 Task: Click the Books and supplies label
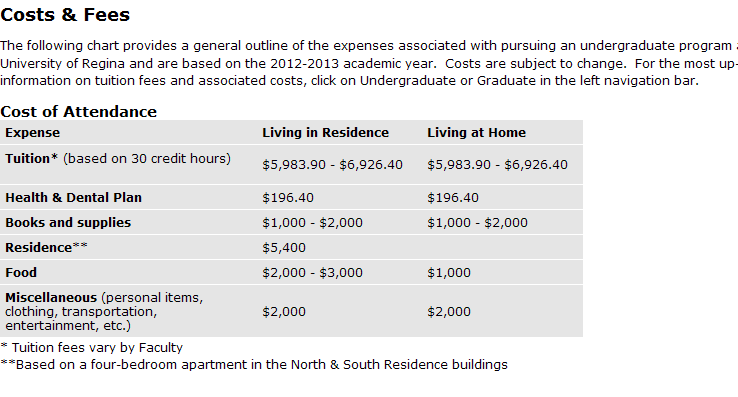68,223
